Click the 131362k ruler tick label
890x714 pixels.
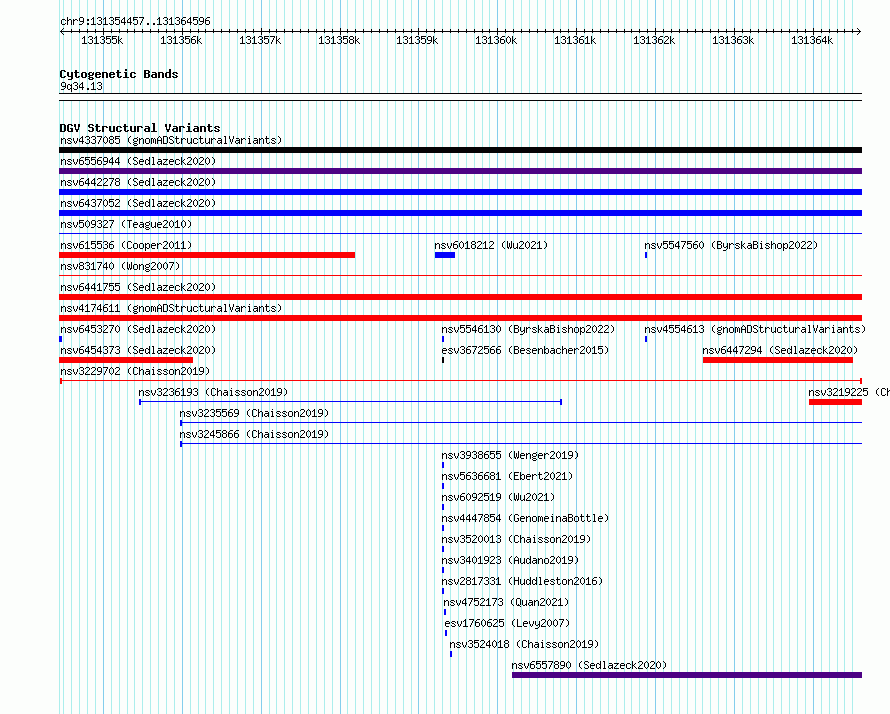coord(654,40)
